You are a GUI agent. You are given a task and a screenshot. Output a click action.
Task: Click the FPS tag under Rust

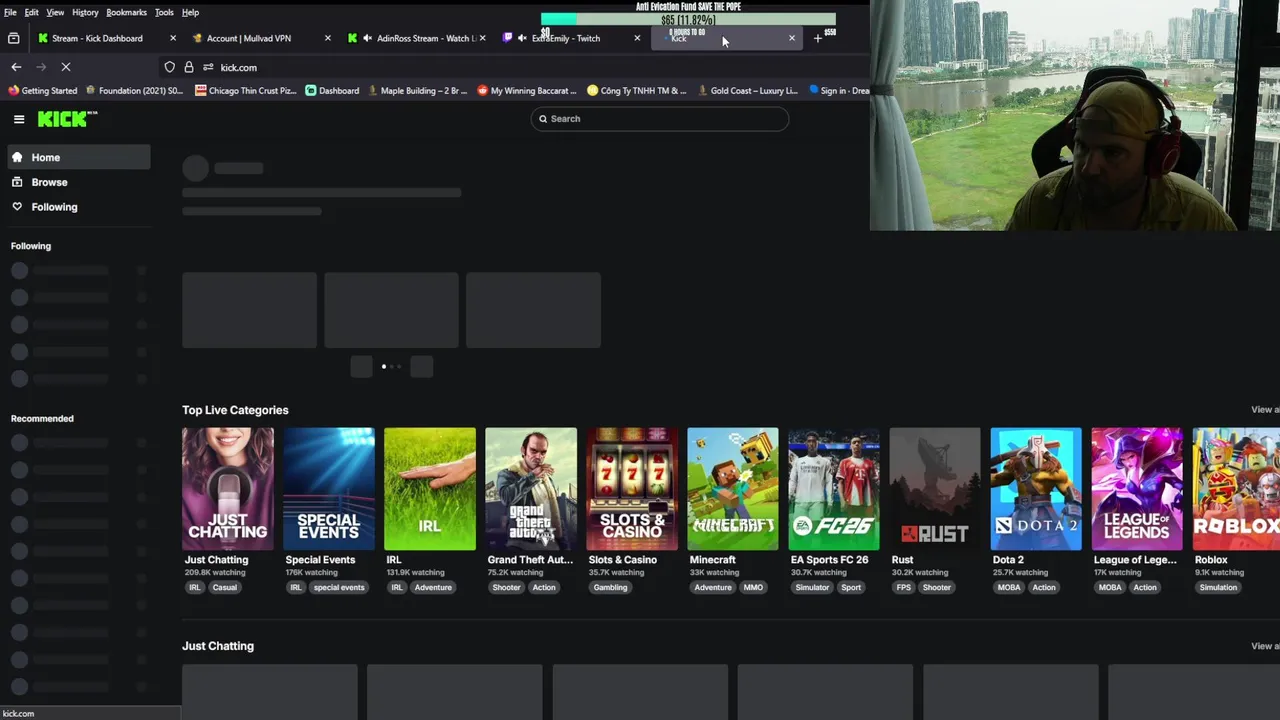[x=904, y=588]
